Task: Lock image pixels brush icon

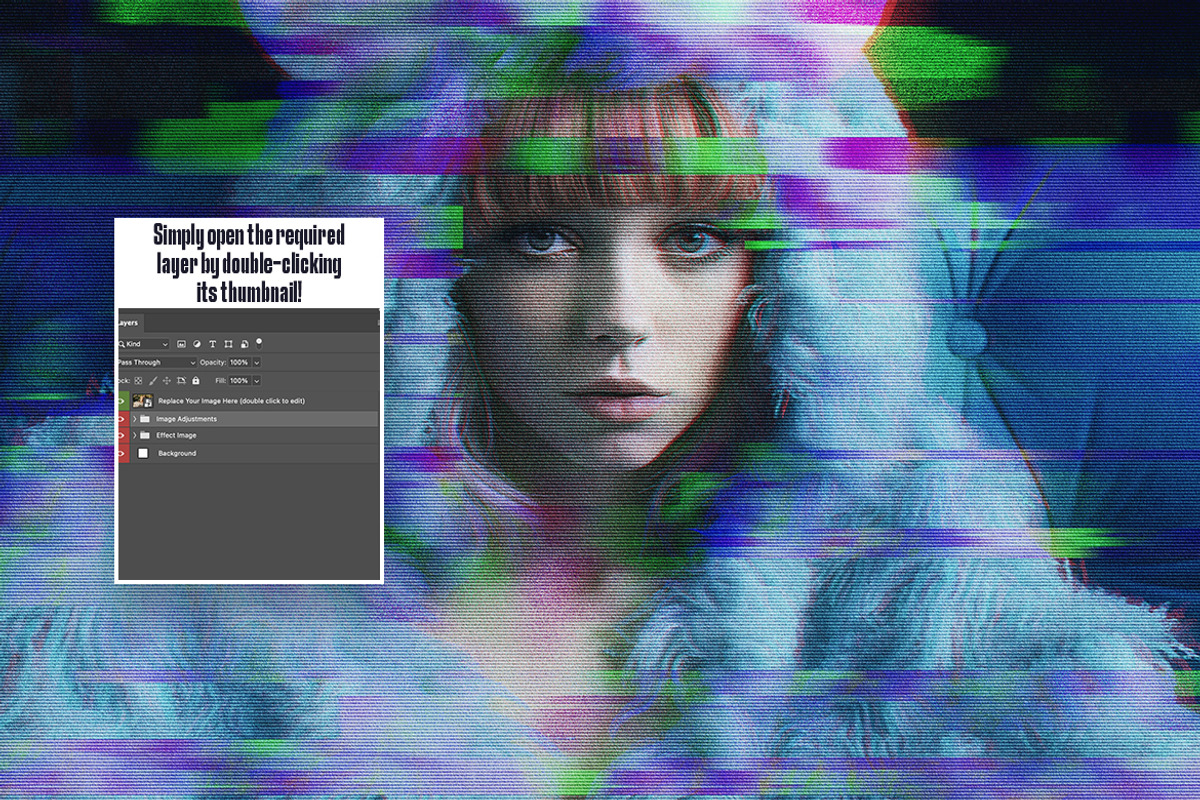Action: [x=153, y=381]
